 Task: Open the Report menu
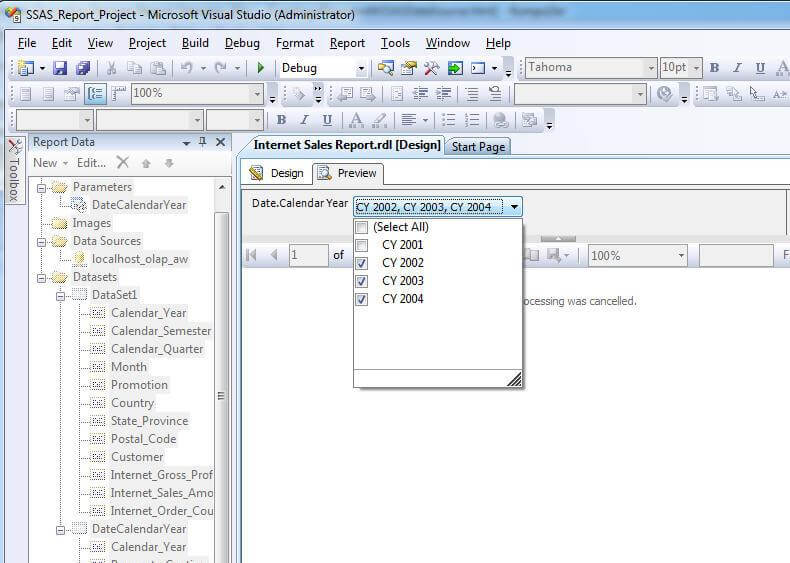click(x=347, y=43)
